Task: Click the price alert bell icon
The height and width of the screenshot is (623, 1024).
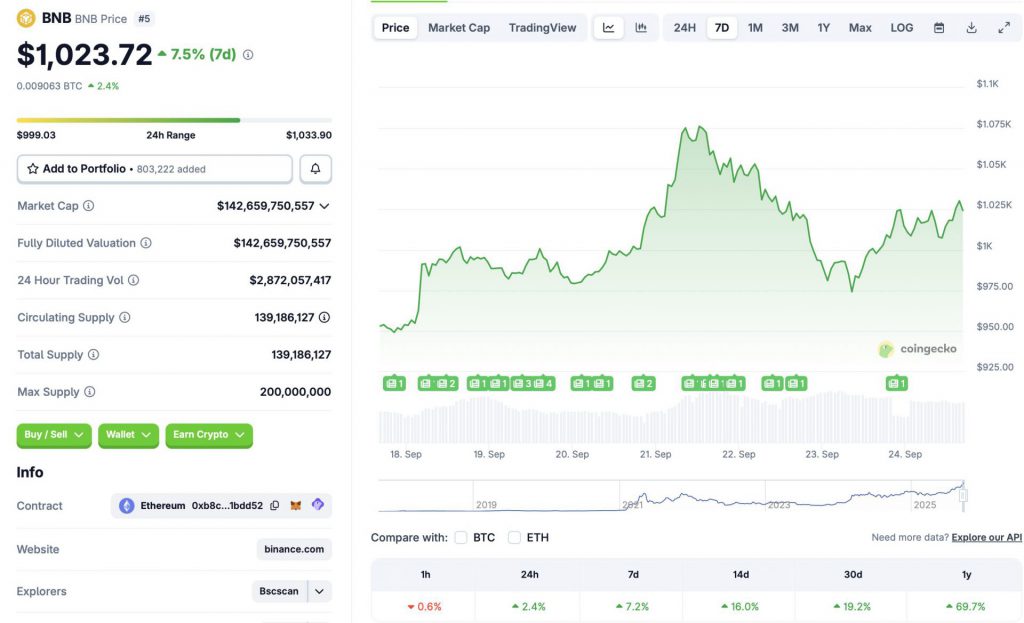Action: click(315, 168)
